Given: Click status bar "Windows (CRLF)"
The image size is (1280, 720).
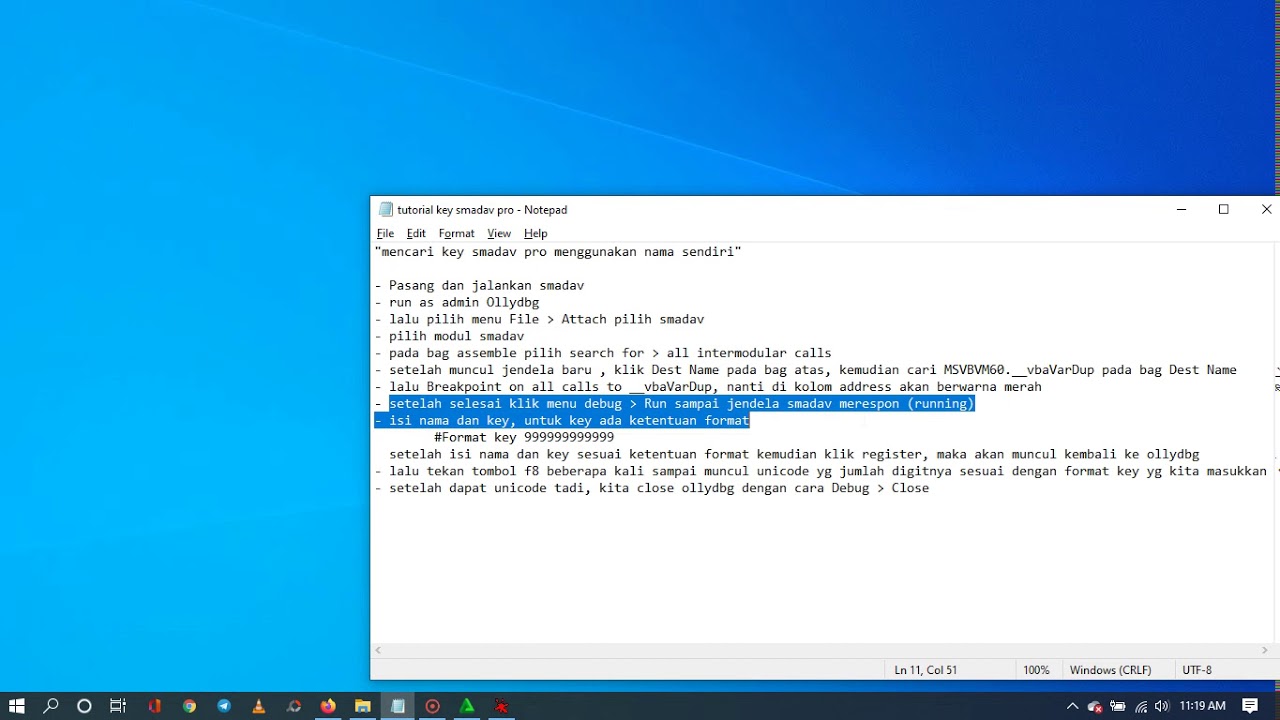Looking at the screenshot, I should 1110,670.
